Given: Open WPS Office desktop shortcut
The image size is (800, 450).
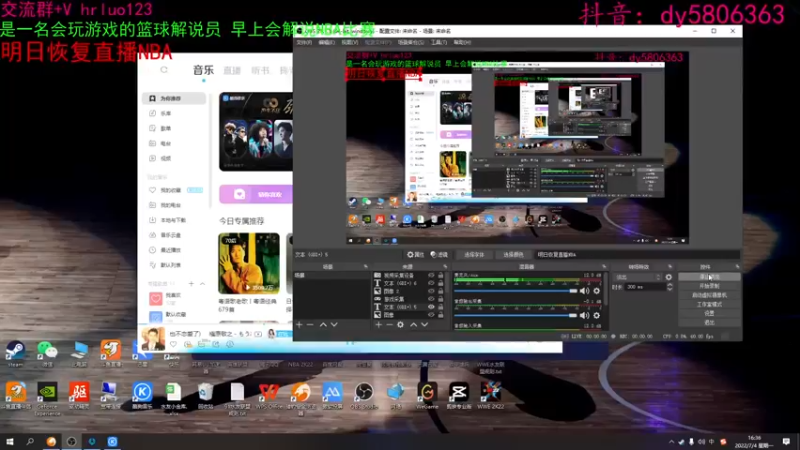Looking at the screenshot, I should (269, 396).
